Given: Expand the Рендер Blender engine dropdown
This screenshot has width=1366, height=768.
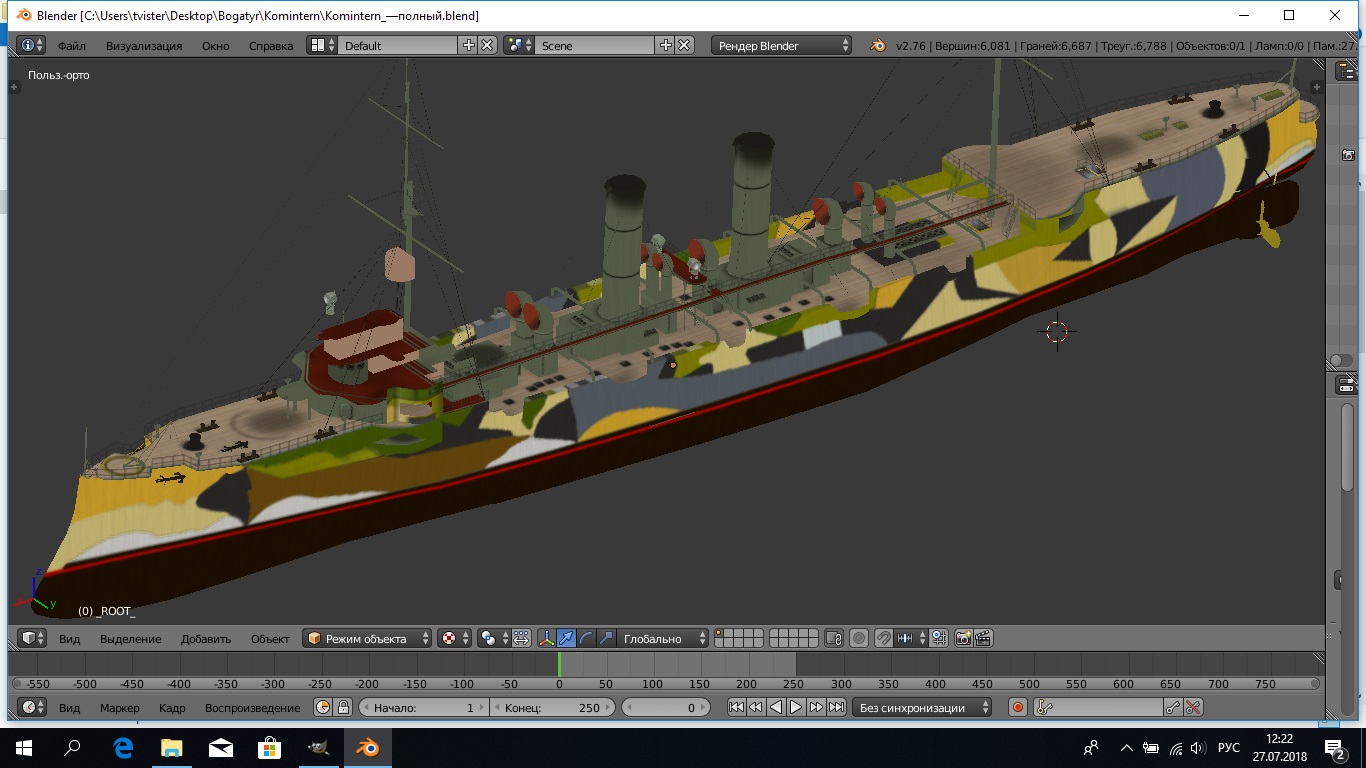Looking at the screenshot, I should coord(781,45).
